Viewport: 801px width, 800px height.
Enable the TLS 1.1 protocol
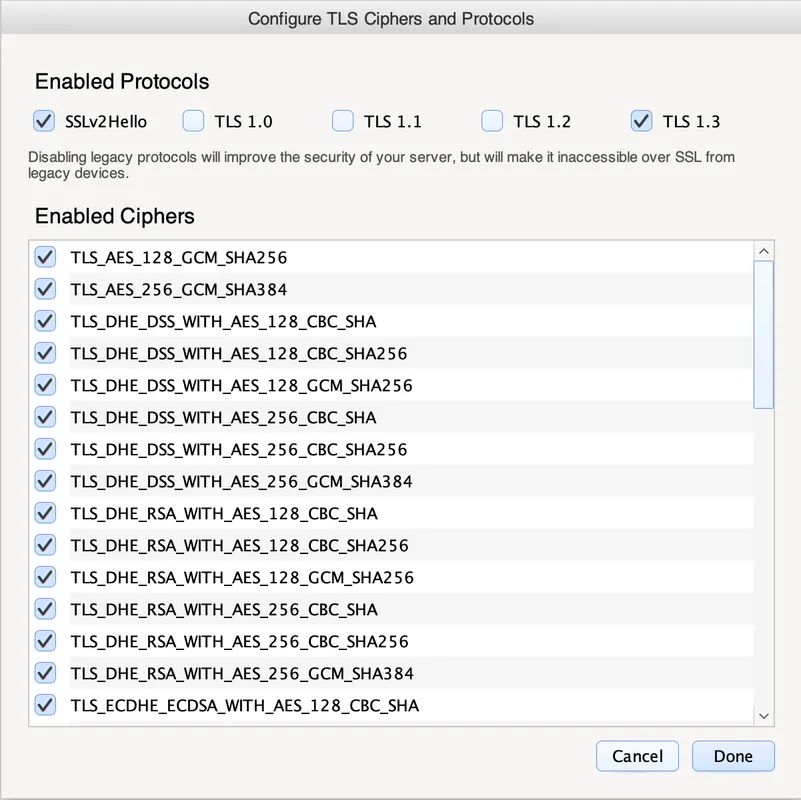pos(343,120)
